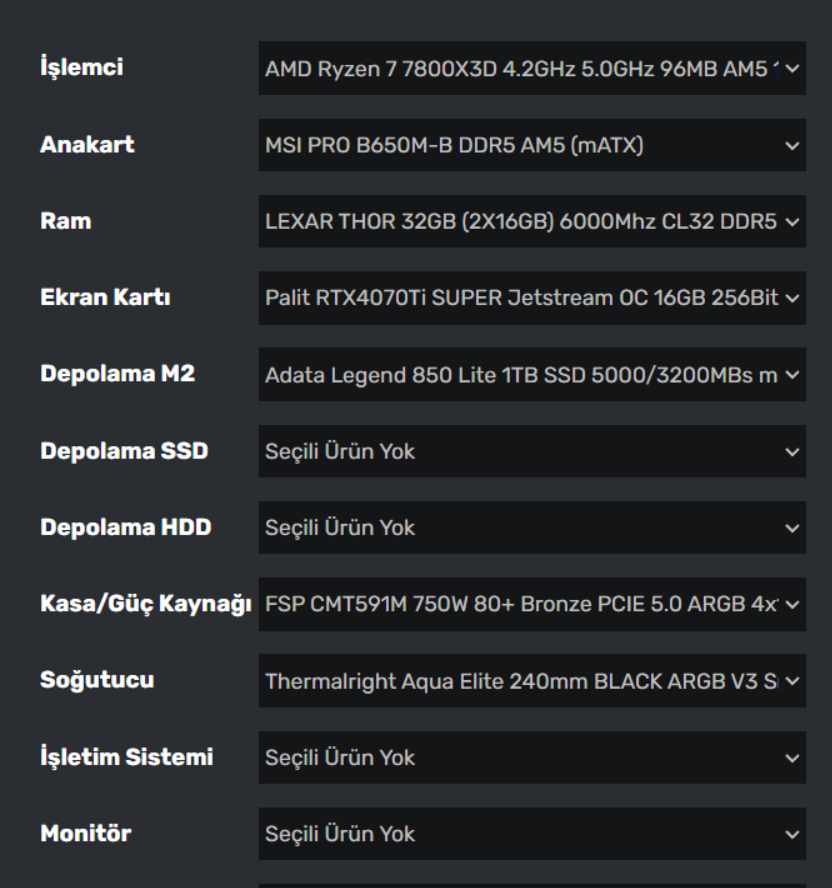The image size is (832, 888).
Task: Click the arrow icon on the Depolama SSD field
Action: [792, 452]
